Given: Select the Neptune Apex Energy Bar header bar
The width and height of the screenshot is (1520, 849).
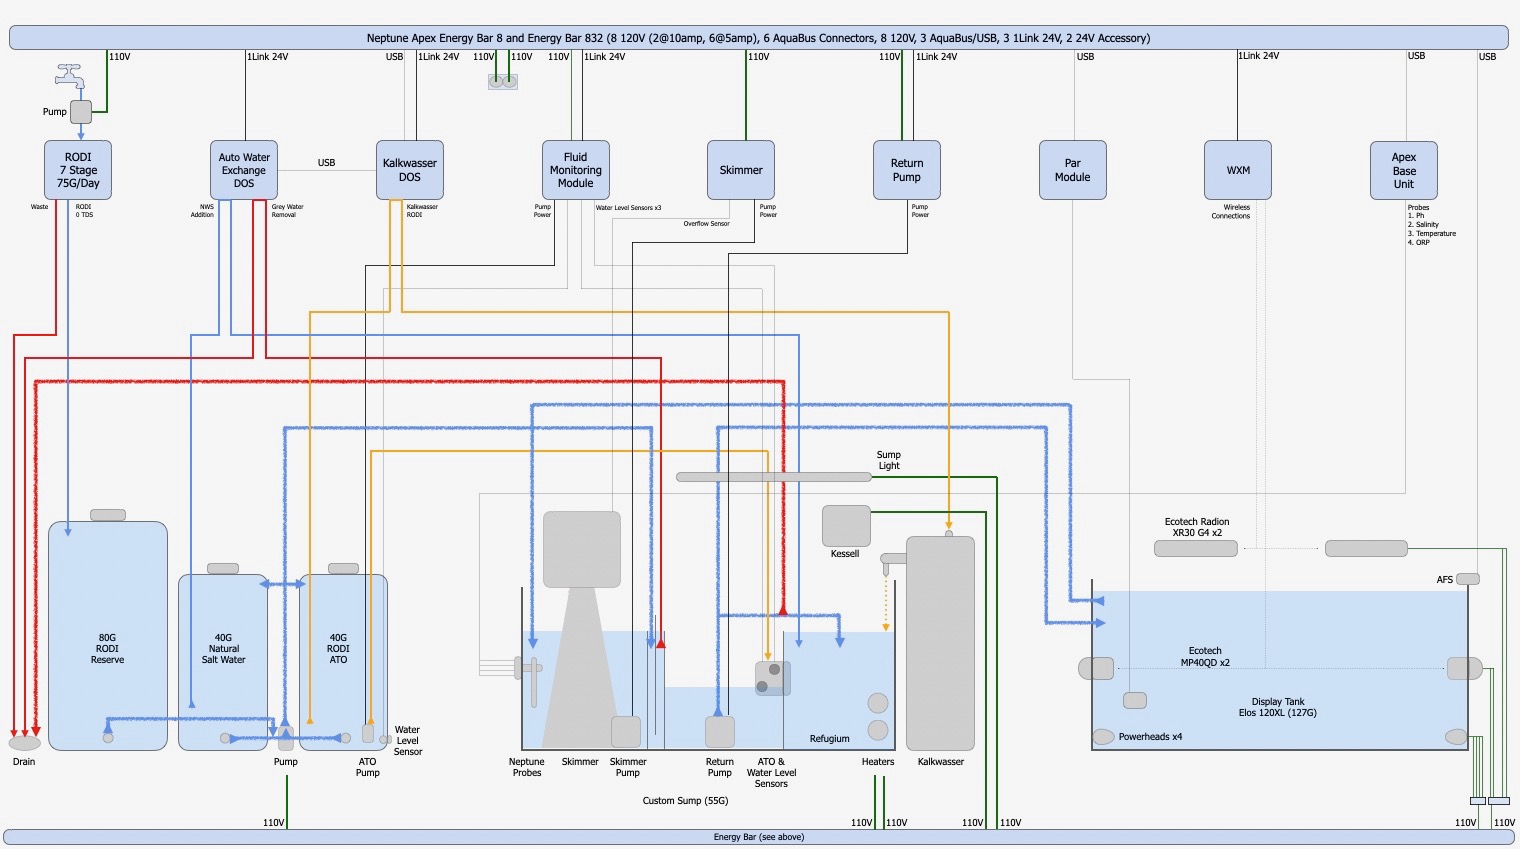Looking at the screenshot, I should [x=758, y=38].
